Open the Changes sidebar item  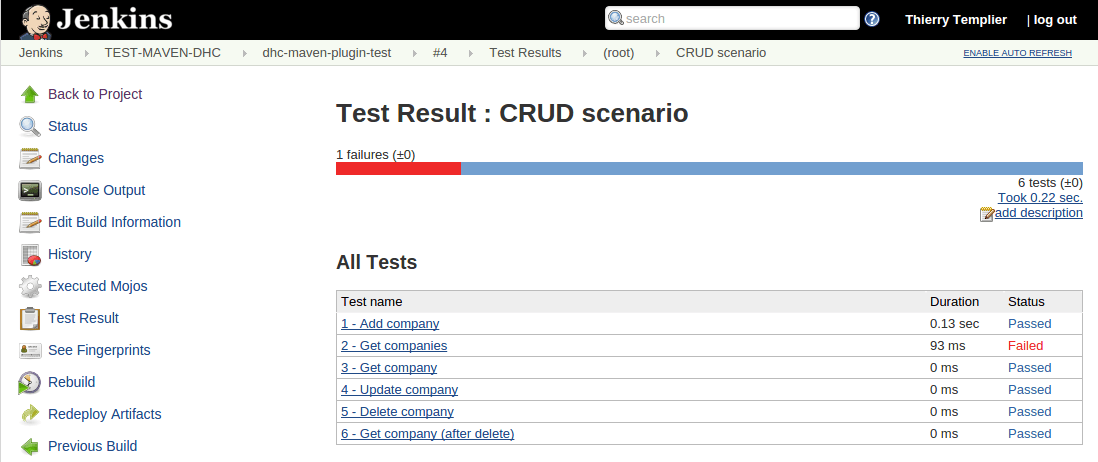pyautogui.click(x=76, y=158)
